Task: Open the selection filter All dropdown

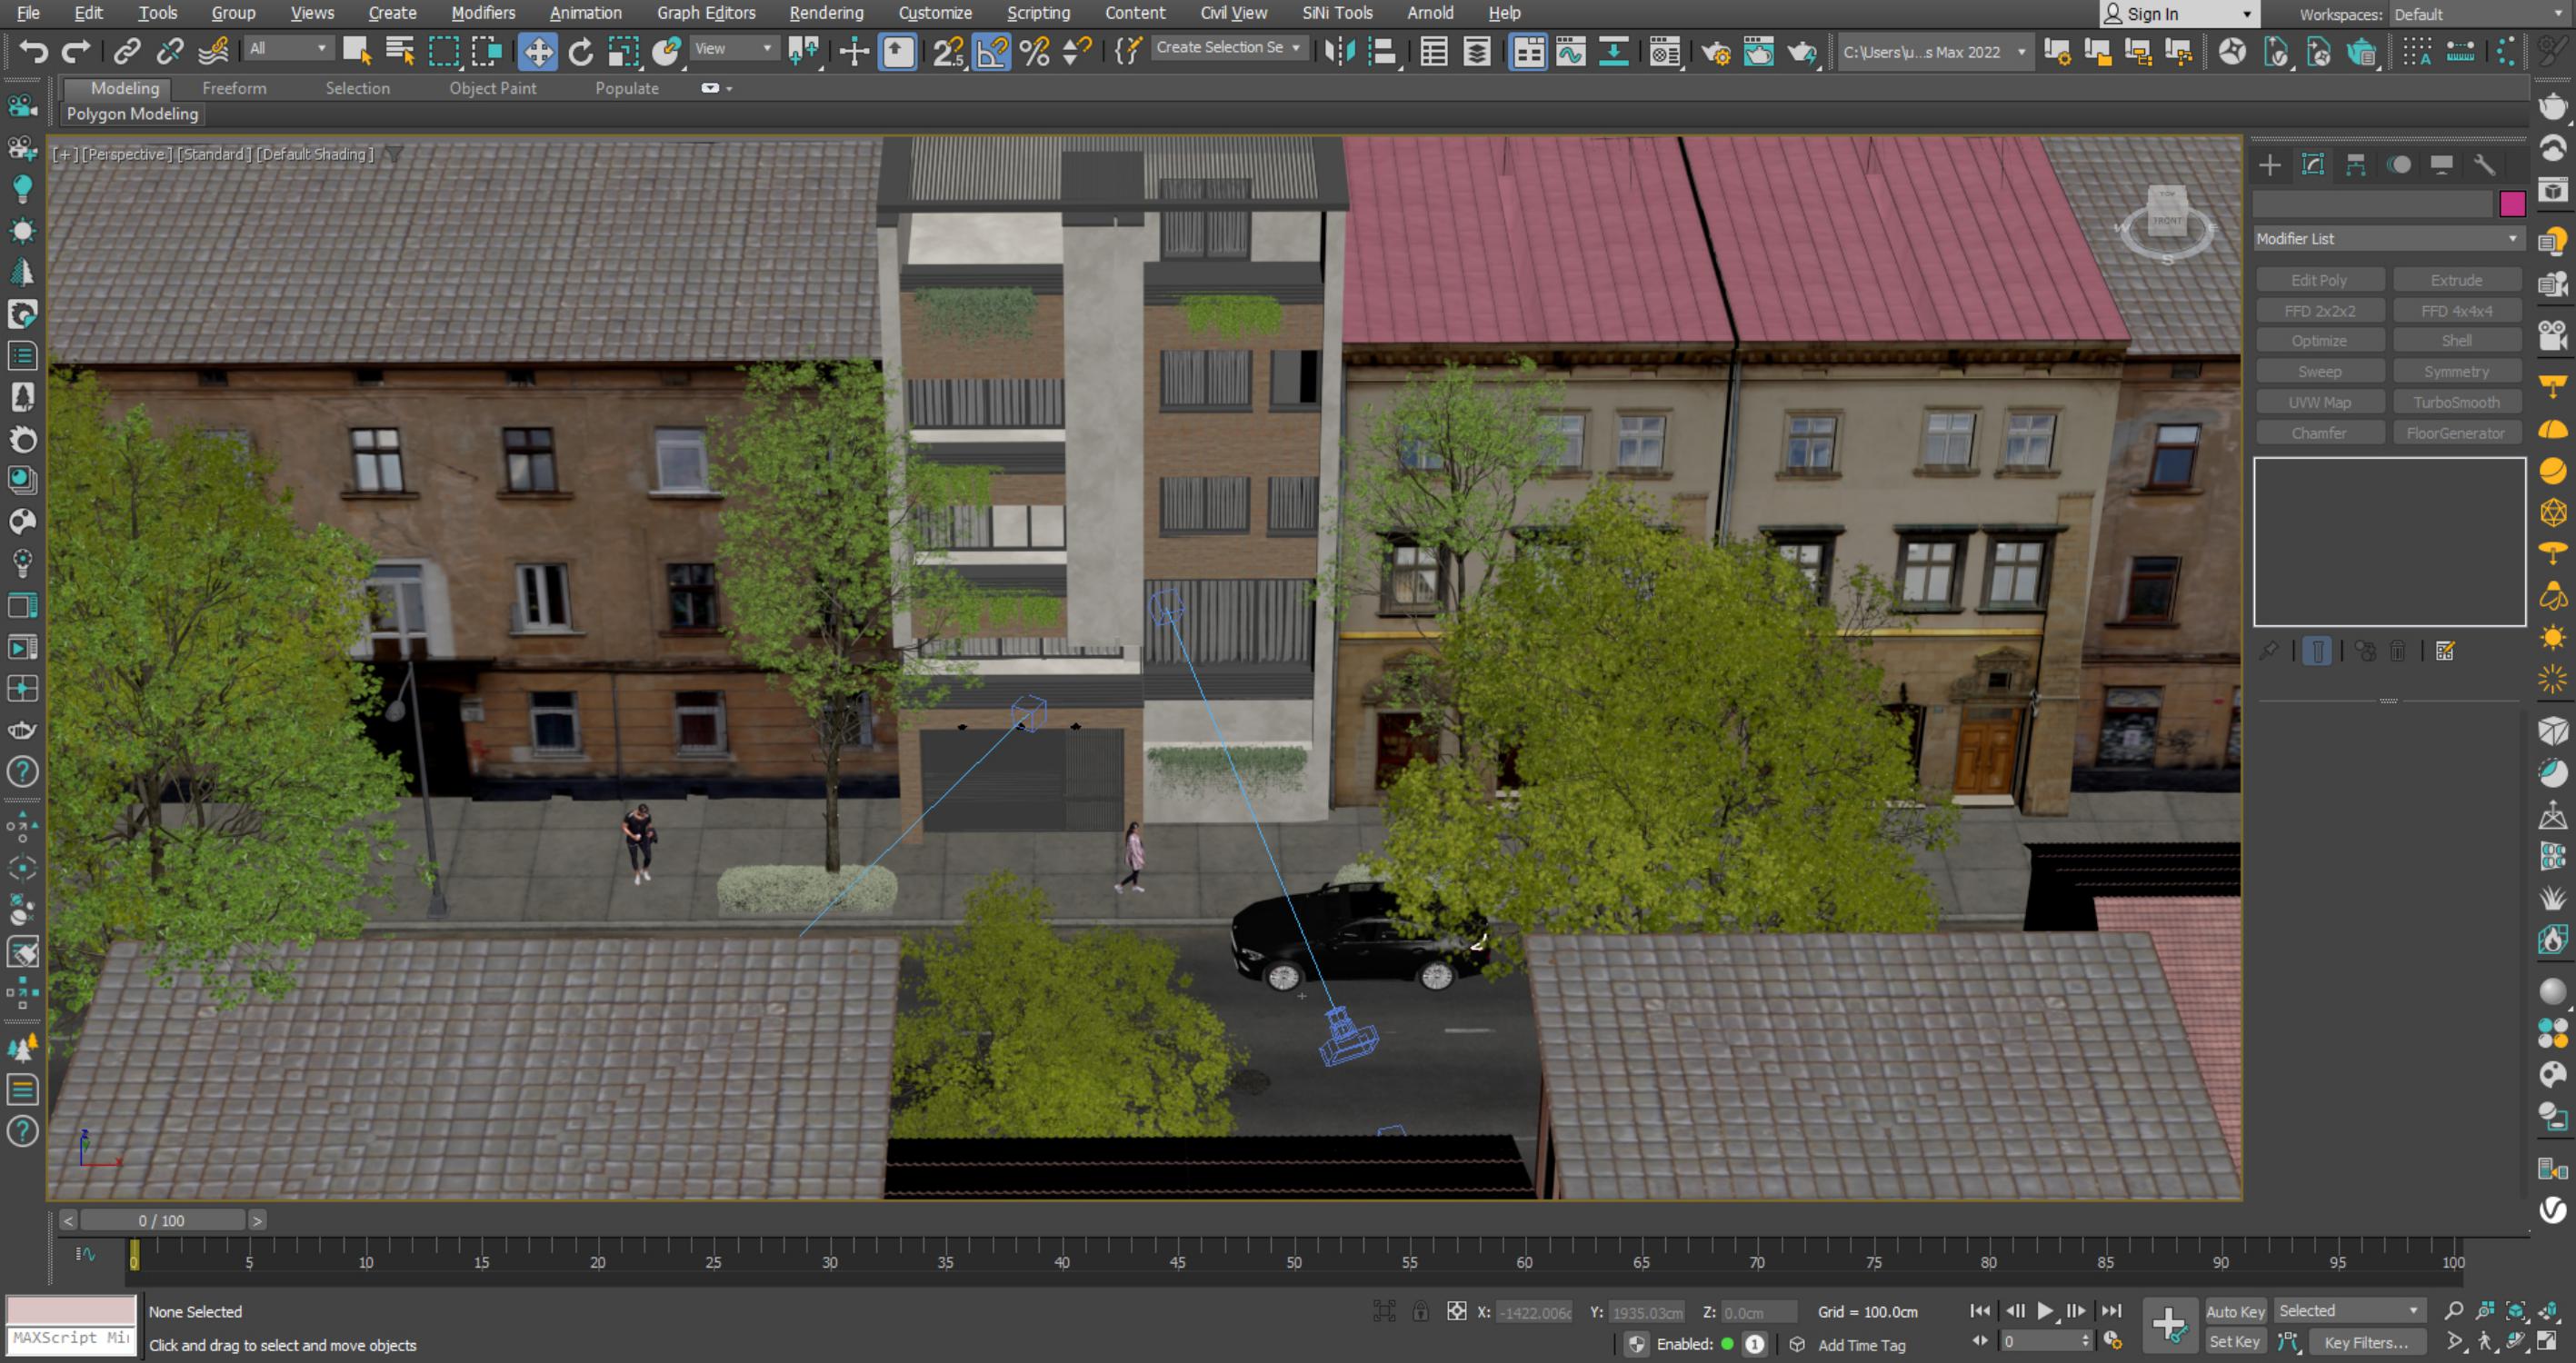Action: 288,48
